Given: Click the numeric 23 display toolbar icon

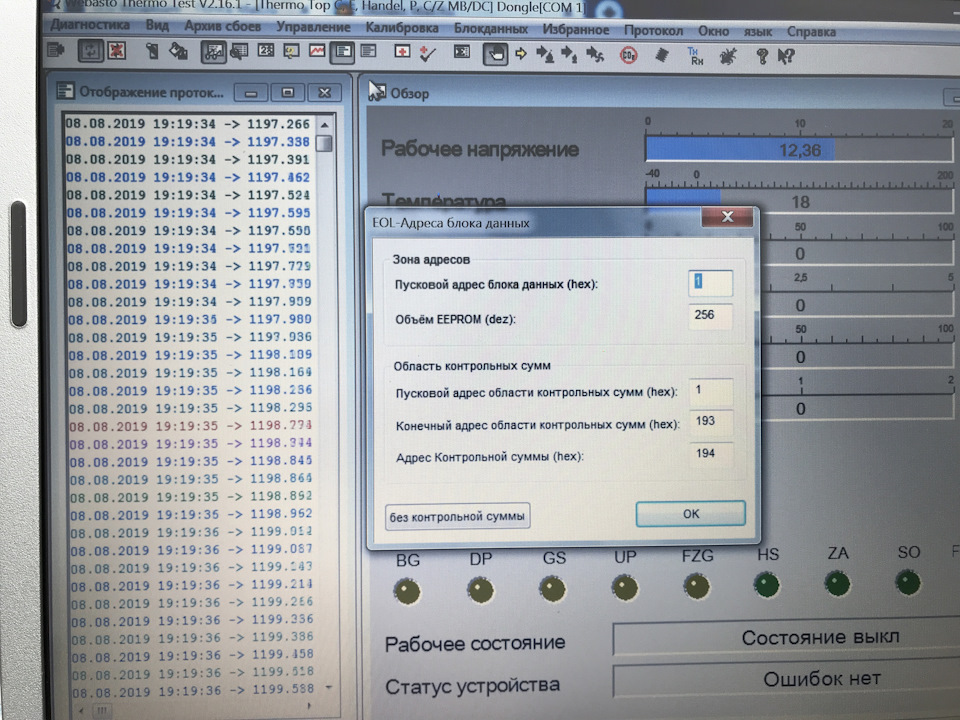Looking at the screenshot, I should tap(266, 51).
